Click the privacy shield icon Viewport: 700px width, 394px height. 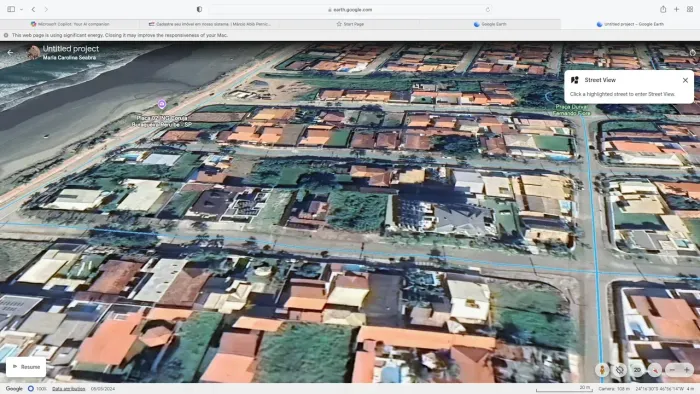coord(199,9)
